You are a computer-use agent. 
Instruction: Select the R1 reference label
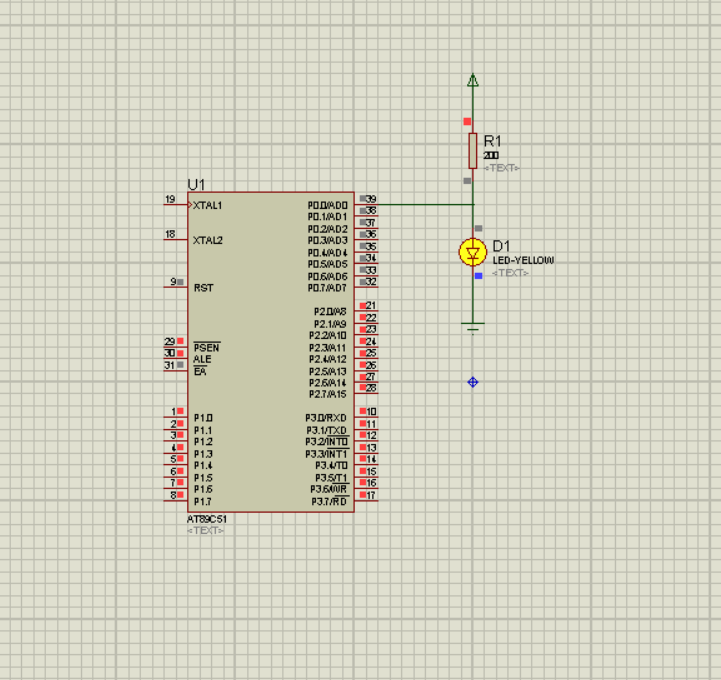(492, 141)
